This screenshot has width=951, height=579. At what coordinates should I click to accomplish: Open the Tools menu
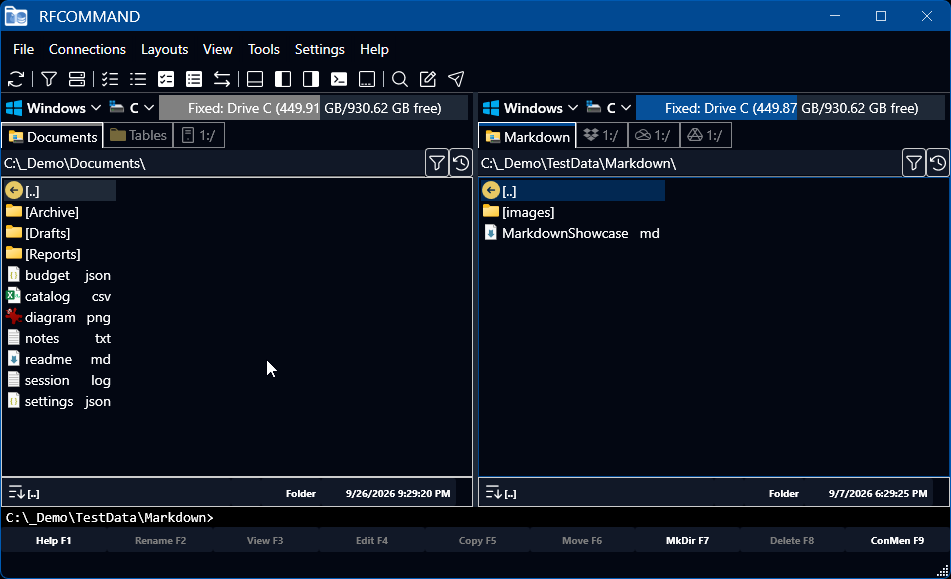[264, 49]
